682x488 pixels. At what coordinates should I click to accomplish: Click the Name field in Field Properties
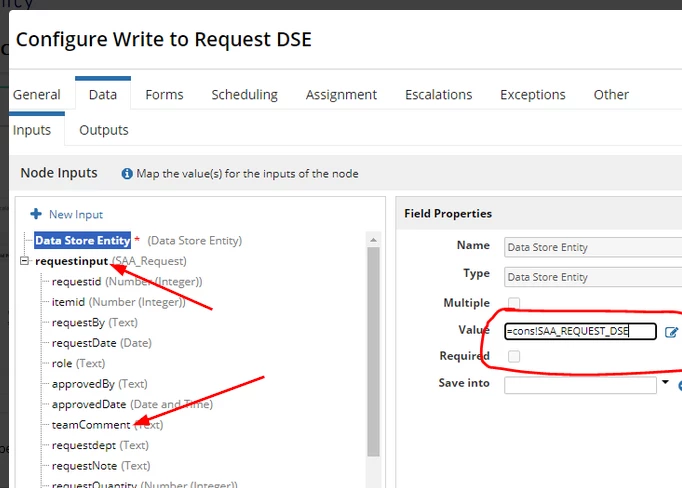(593, 247)
